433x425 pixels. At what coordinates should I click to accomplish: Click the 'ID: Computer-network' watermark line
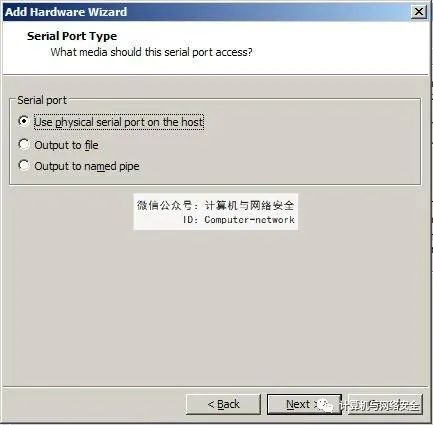point(239,220)
